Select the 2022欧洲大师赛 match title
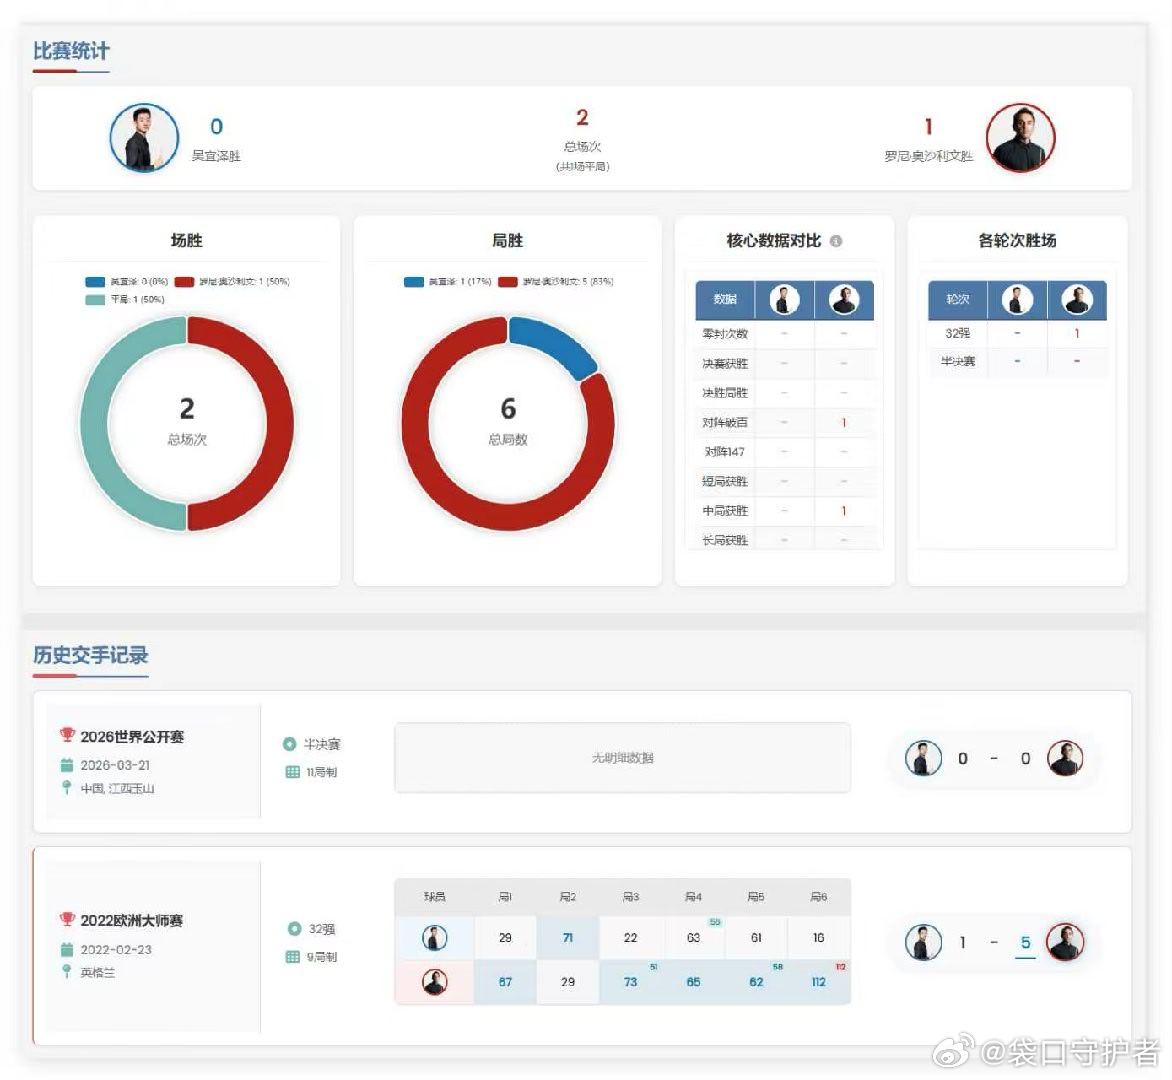 (132, 920)
